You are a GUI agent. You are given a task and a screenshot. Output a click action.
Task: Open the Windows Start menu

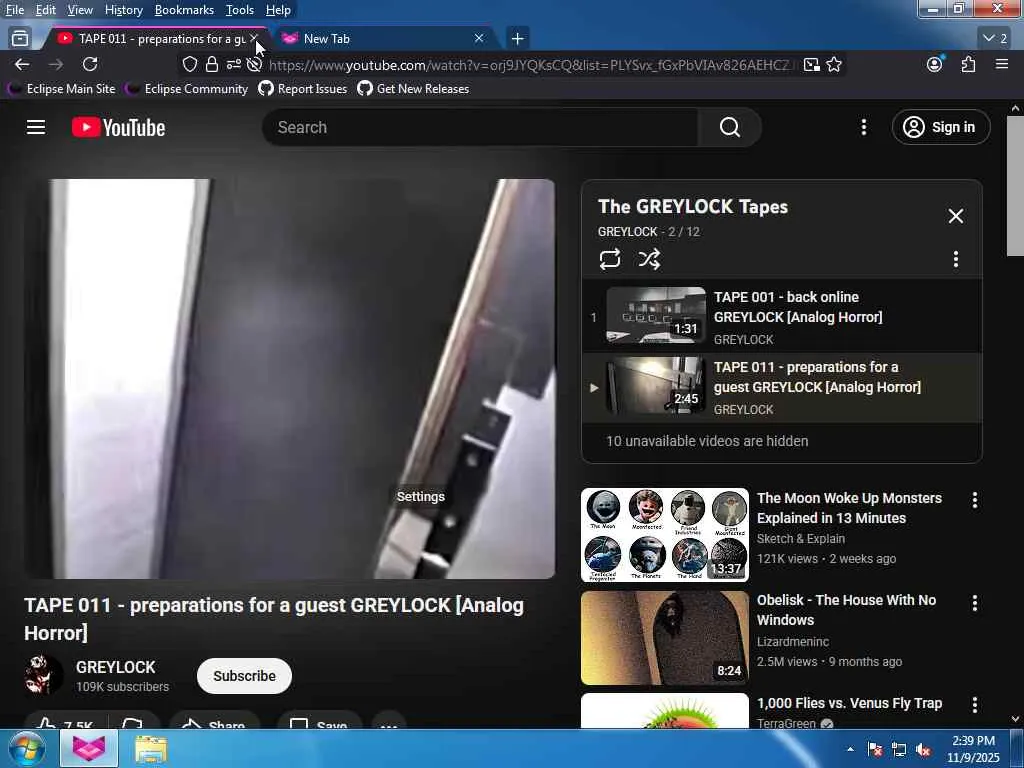[27, 748]
